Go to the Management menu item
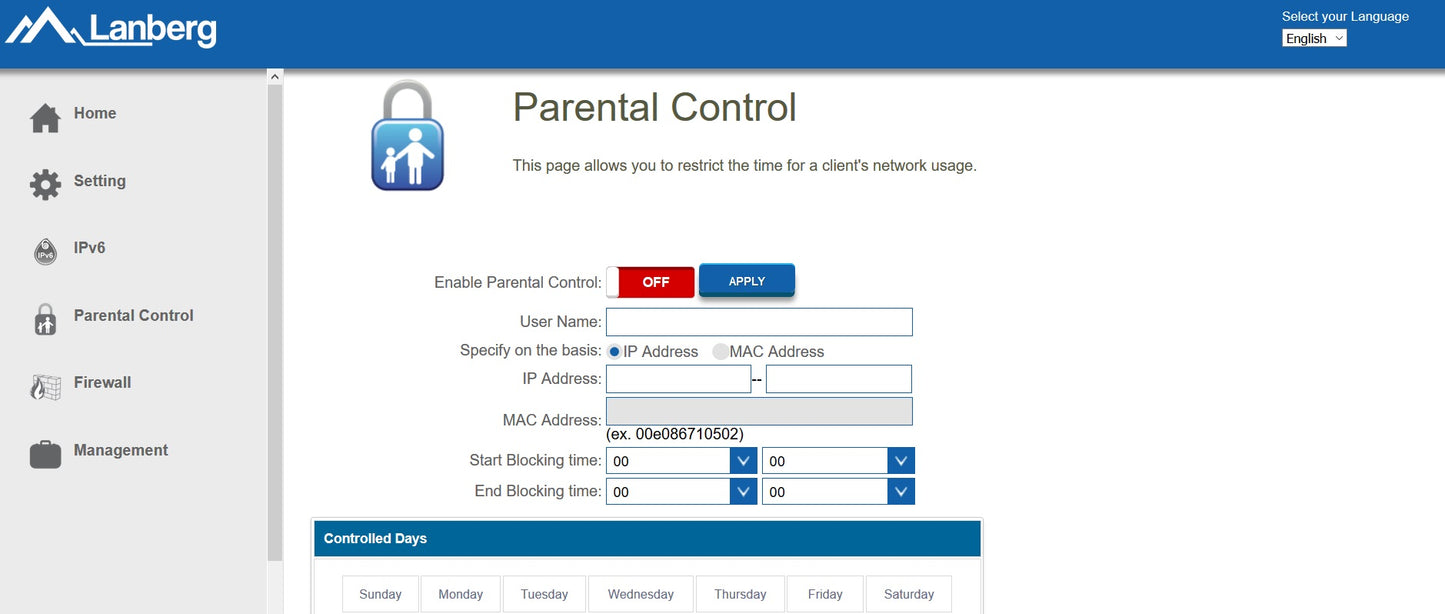Image resolution: width=1445 pixels, height=614 pixels. coord(120,450)
